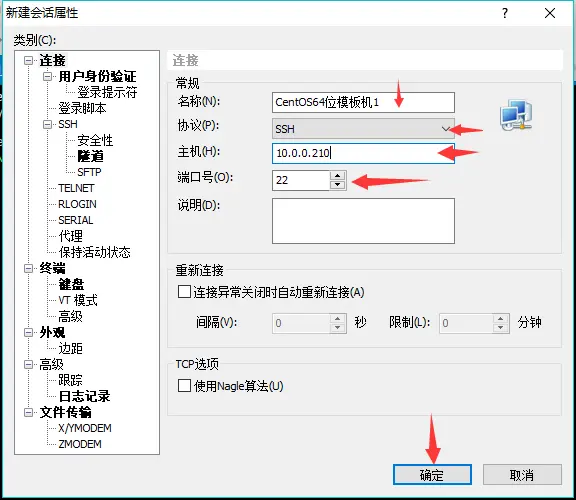The image size is (576, 500).
Task: Select SERIAL tree item
Action: pyautogui.click(x=76, y=220)
